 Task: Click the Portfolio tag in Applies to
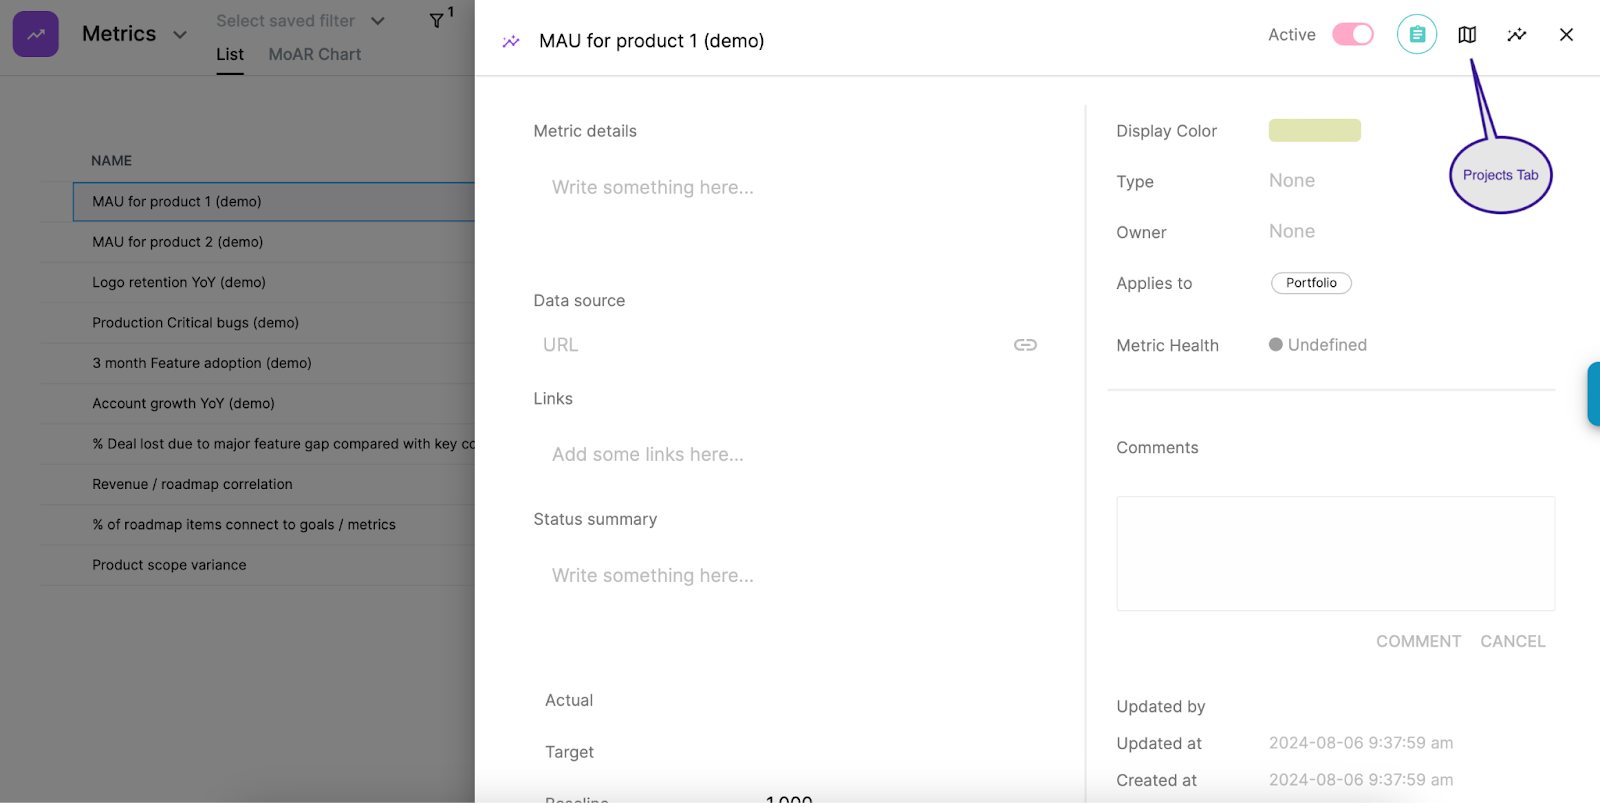1311,283
